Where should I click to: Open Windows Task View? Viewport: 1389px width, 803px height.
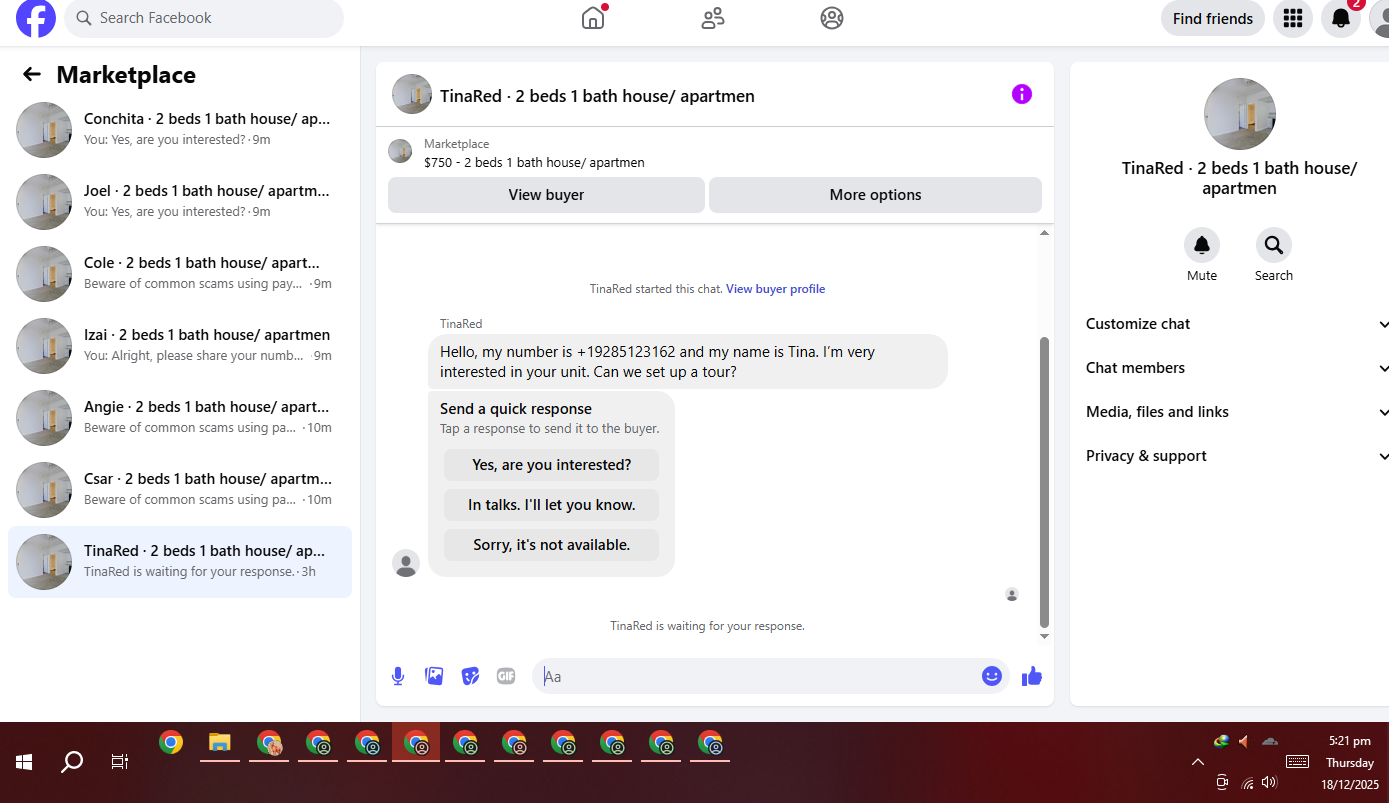(120, 762)
